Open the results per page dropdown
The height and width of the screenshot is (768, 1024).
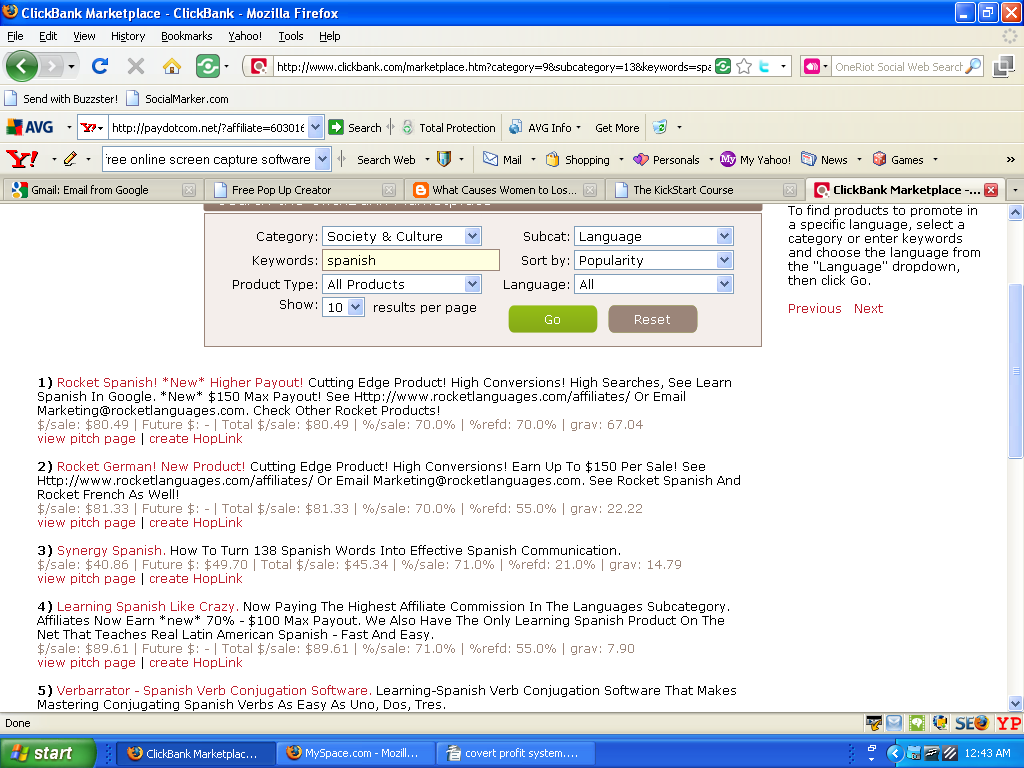343,308
